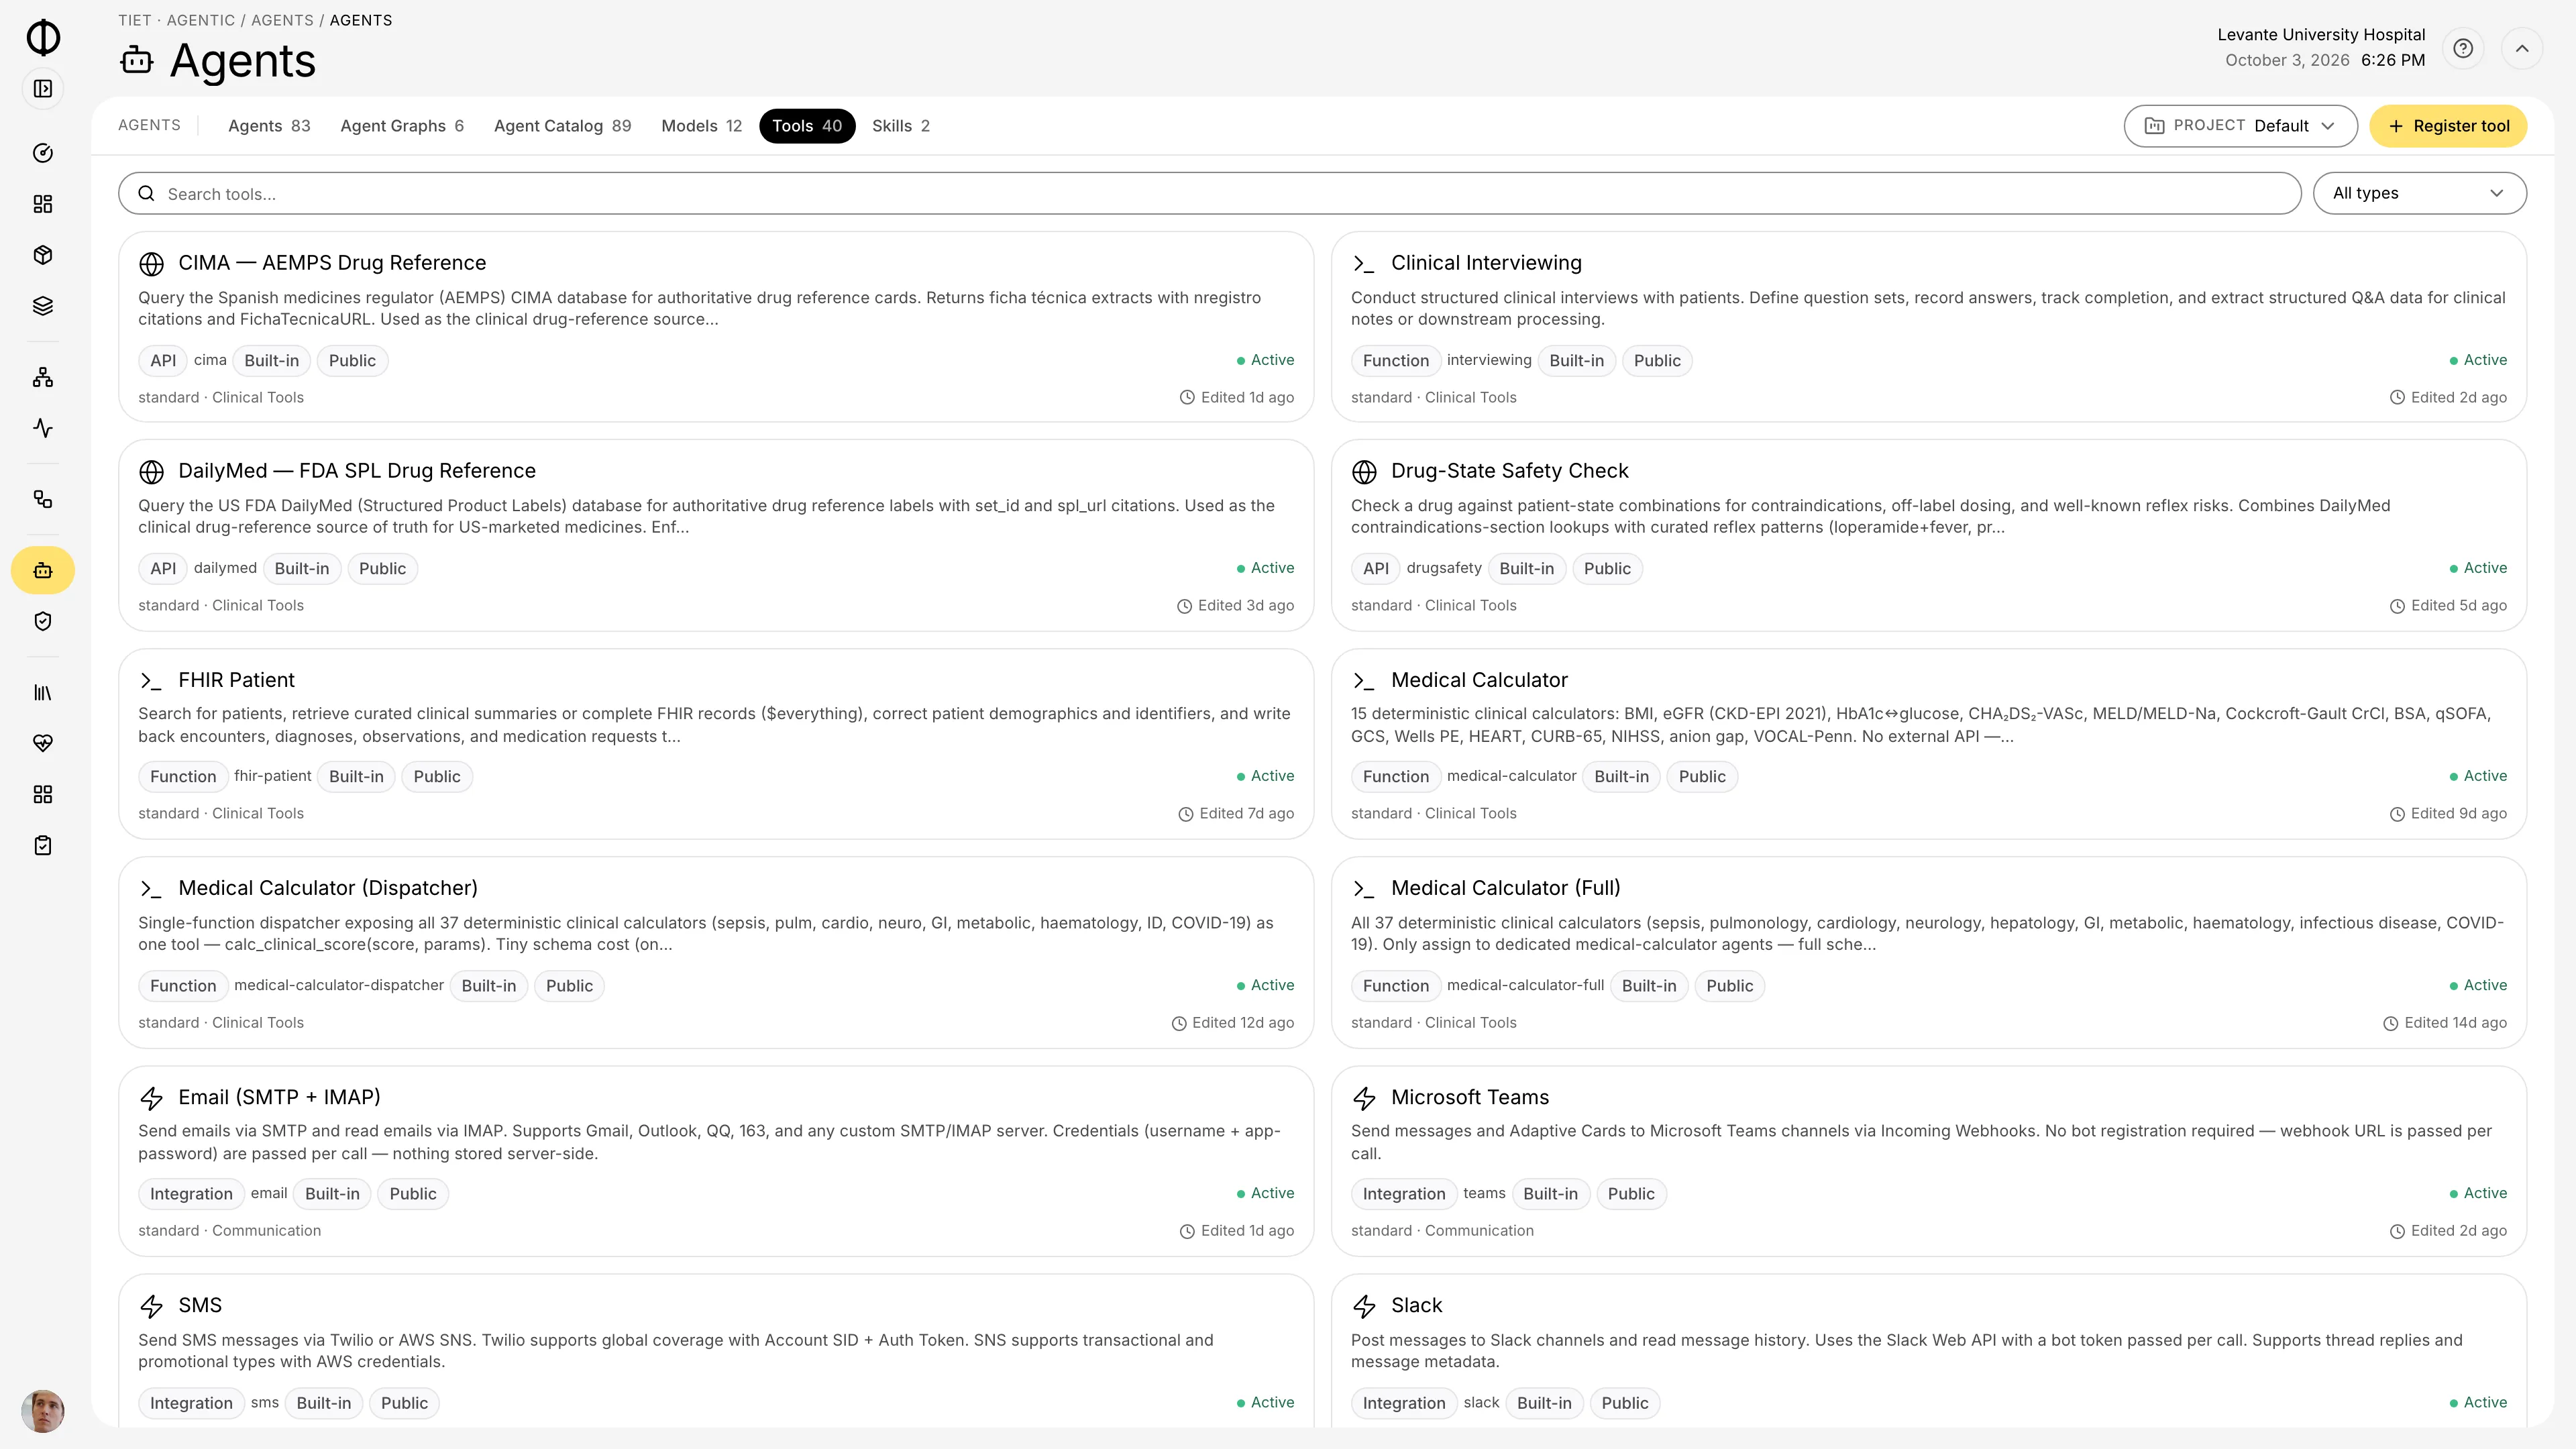Open the Medical Calculator (Dispatcher) card
Viewport: 2576px width, 1449px height.
716,952
